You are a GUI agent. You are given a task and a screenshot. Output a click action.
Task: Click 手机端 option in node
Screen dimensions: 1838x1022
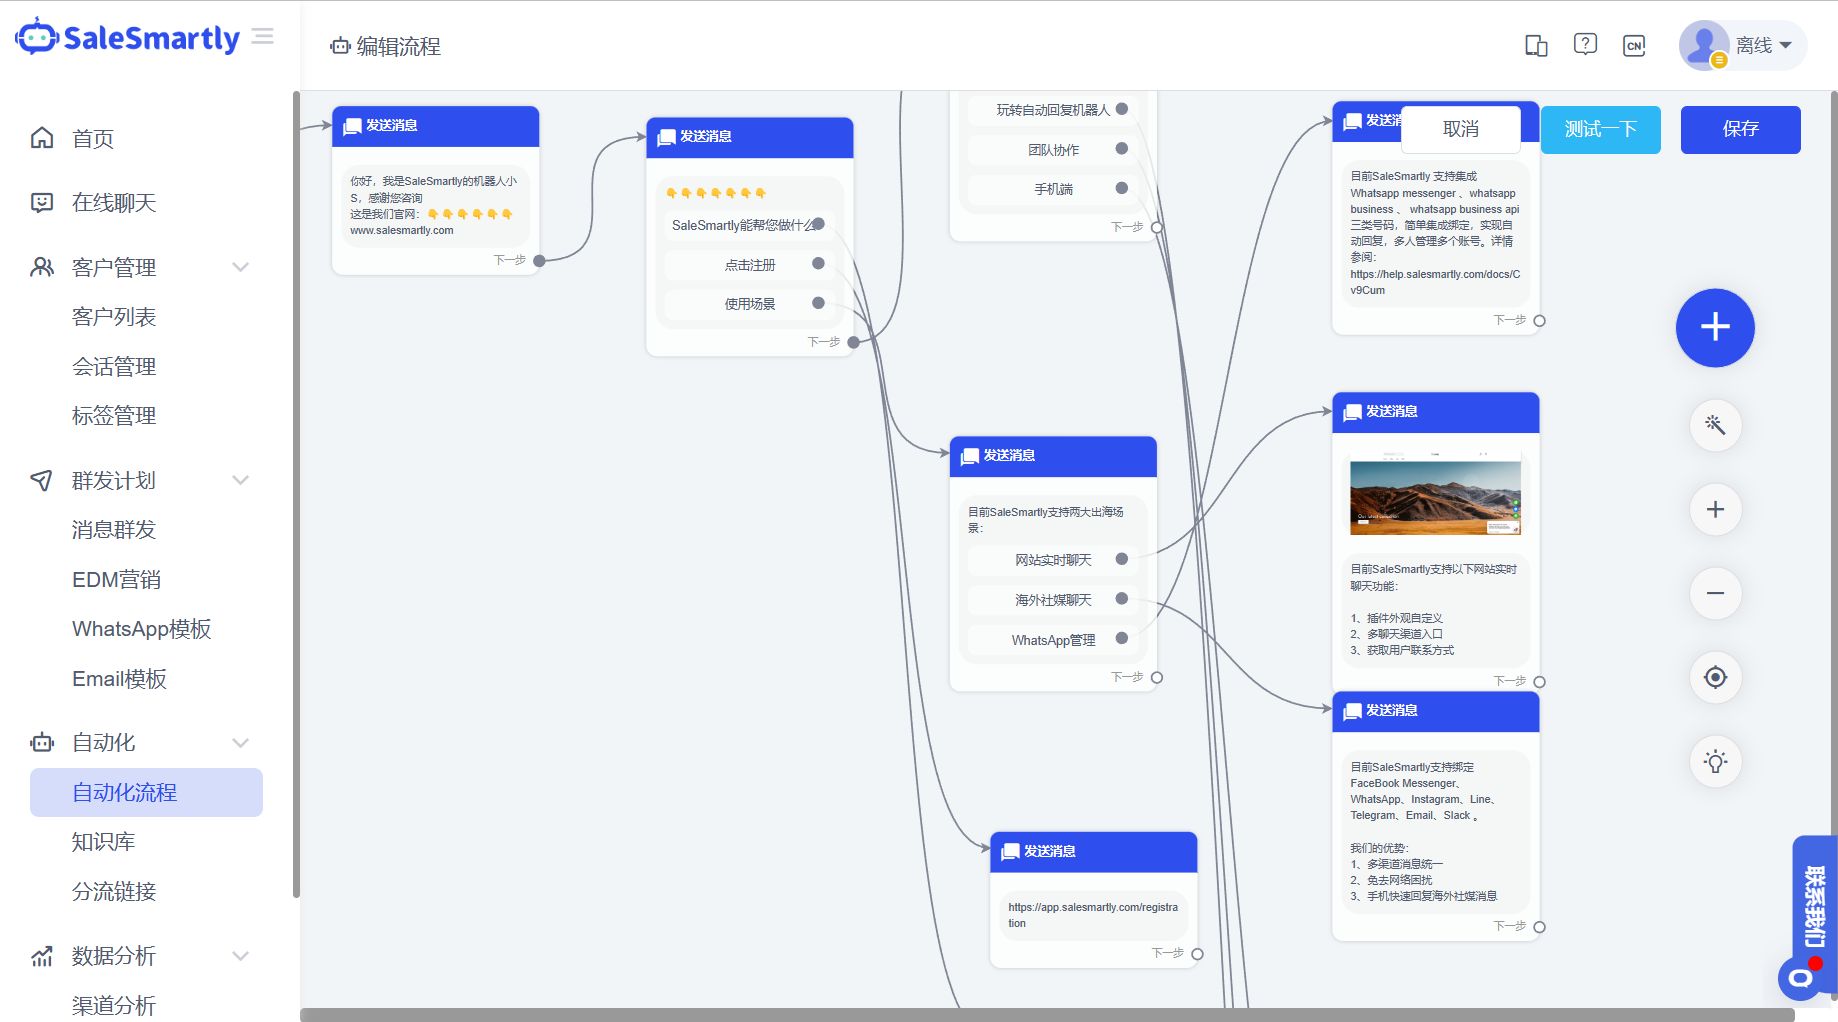[1052, 189]
